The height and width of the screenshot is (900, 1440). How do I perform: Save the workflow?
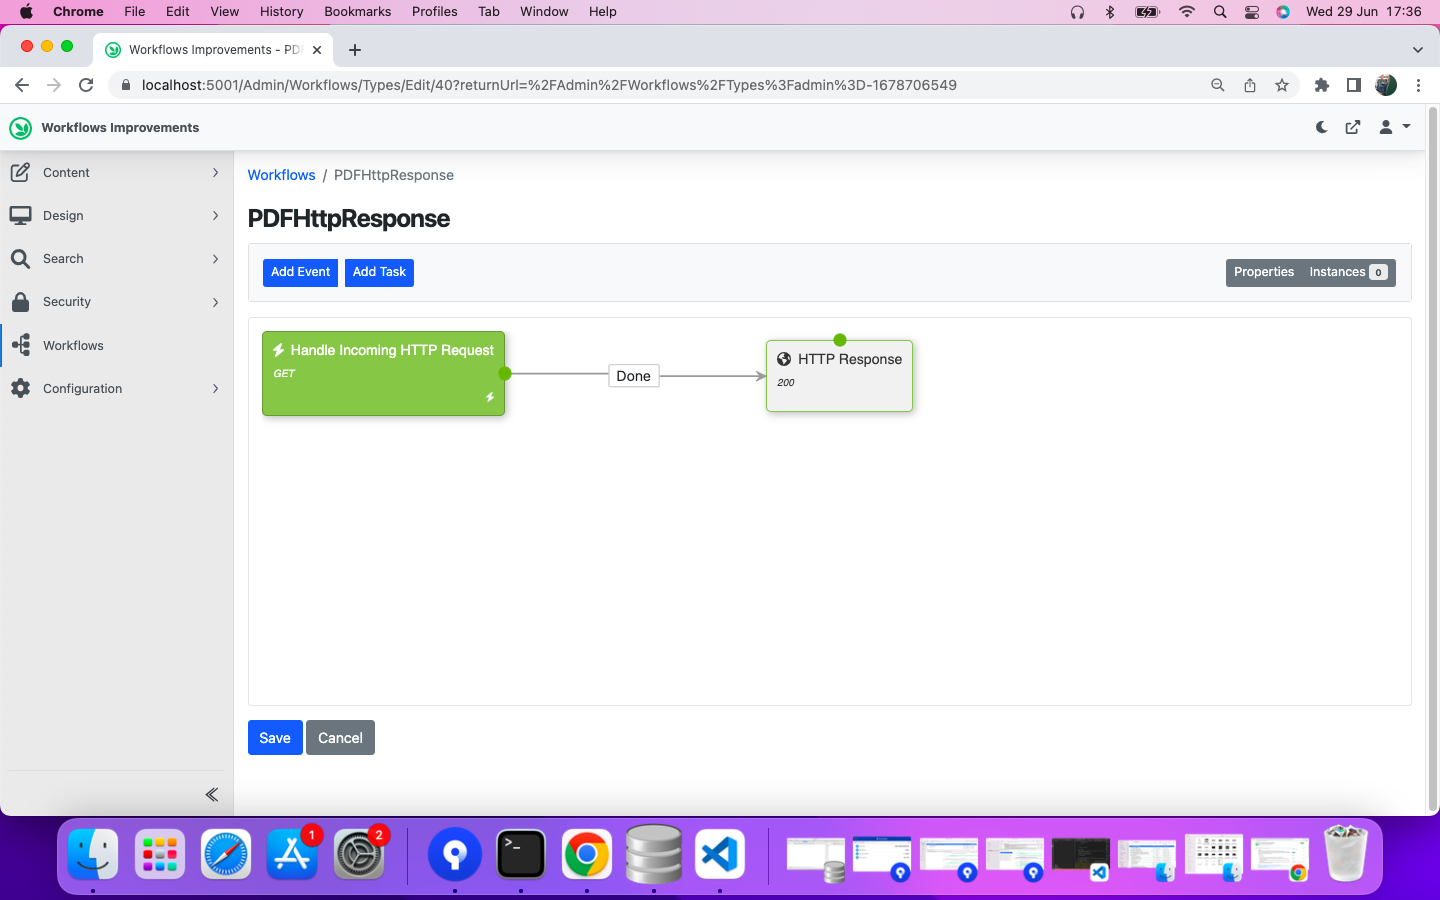(x=275, y=738)
